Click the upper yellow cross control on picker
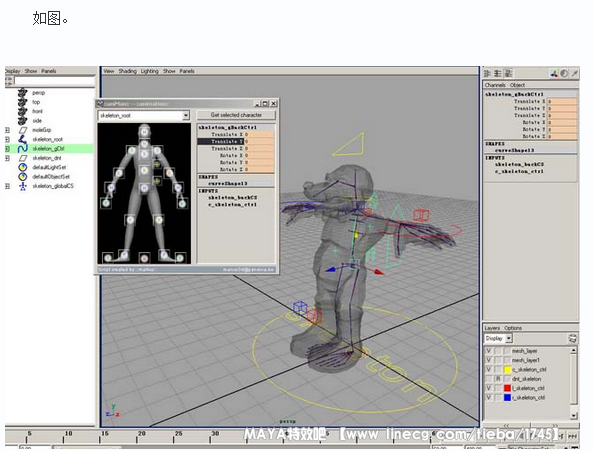The height and width of the screenshot is (451, 593). point(157,164)
